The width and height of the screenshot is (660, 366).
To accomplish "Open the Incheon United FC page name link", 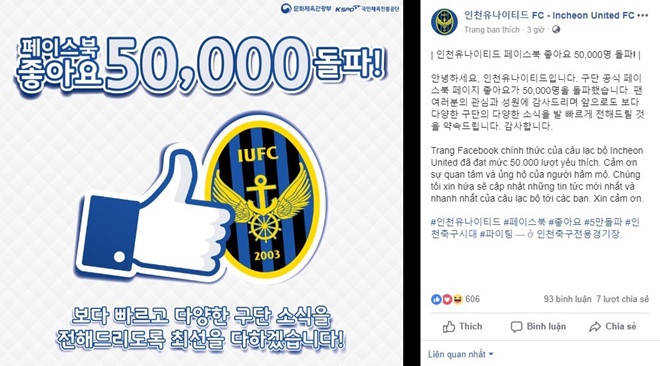I will [x=549, y=16].
